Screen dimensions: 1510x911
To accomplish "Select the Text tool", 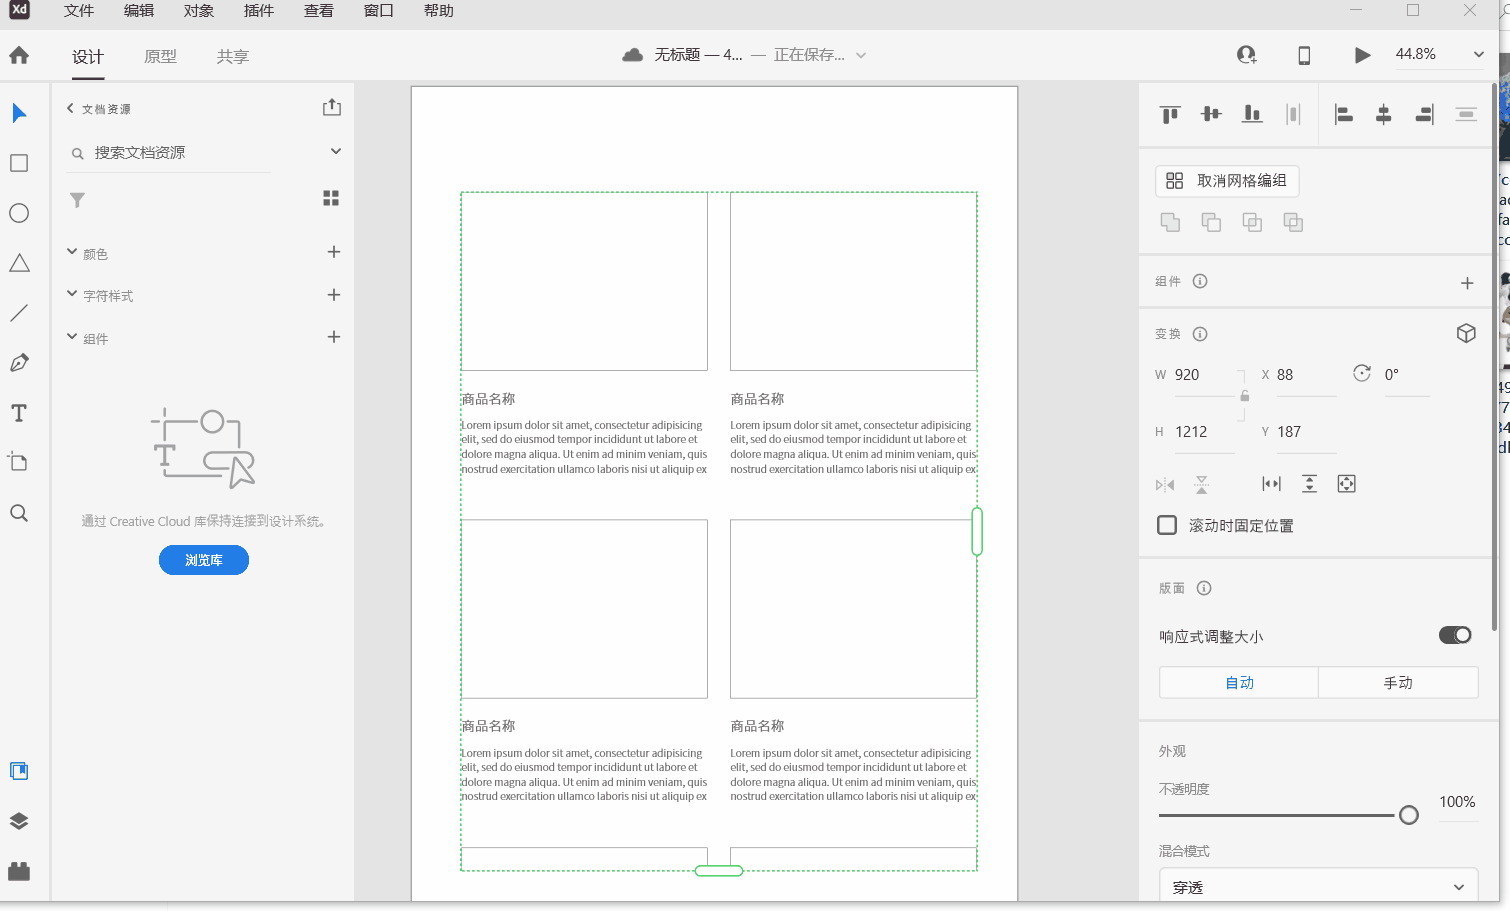I will (x=18, y=412).
